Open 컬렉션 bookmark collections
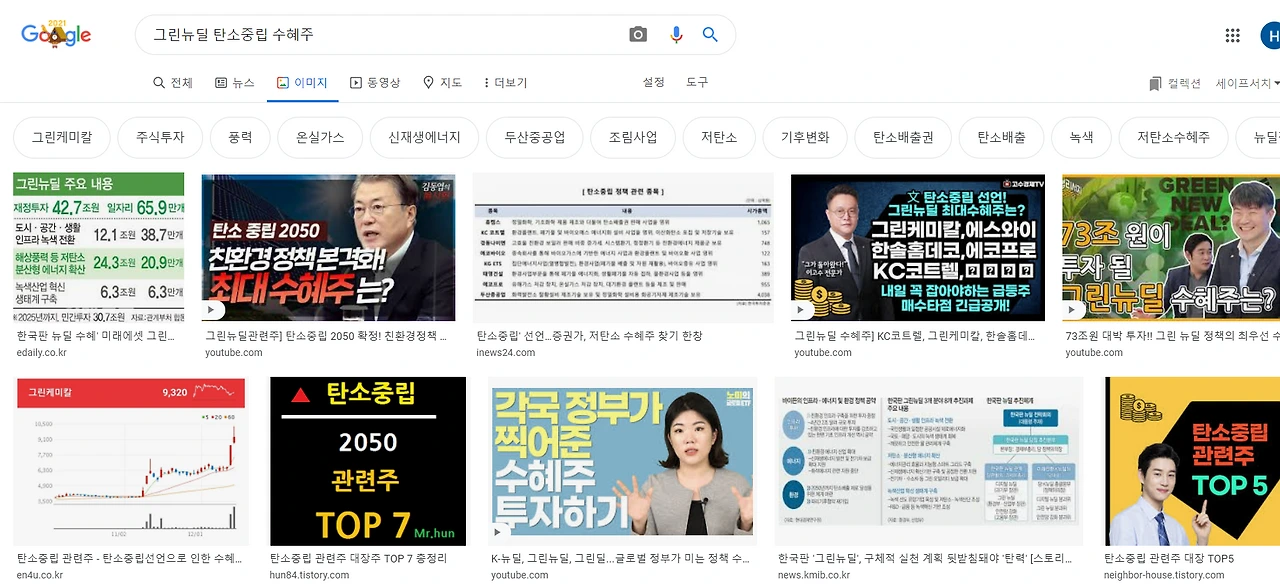1280x584 pixels. pyautogui.click(x=1175, y=83)
